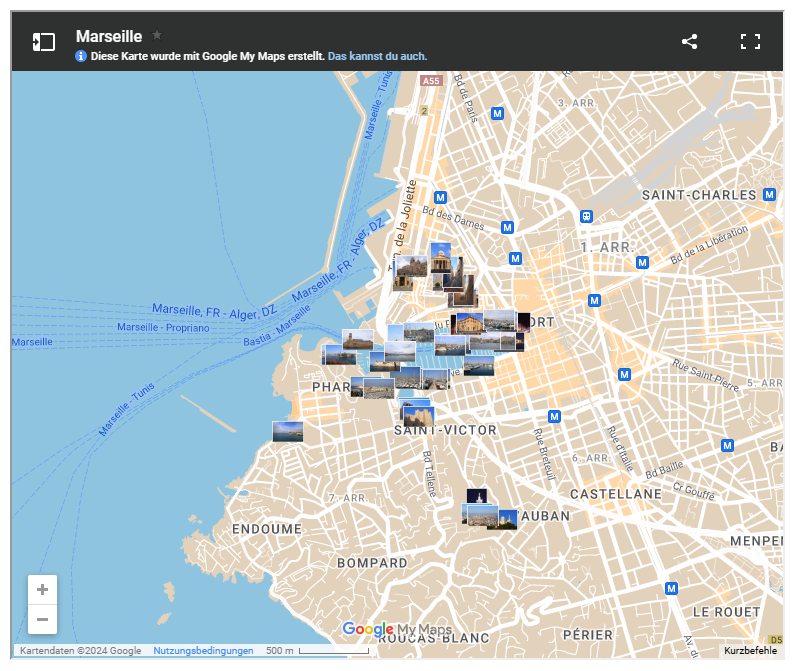Image resolution: width=795 pixels, height=671 pixels.
Task: Open the 'Das kannst du auch.' link
Action: [377, 57]
